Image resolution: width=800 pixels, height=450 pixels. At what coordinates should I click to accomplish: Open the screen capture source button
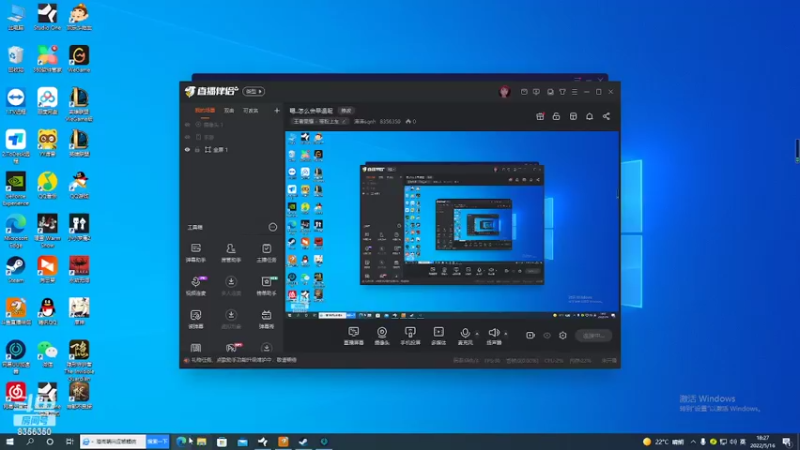pyautogui.click(x=354, y=336)
